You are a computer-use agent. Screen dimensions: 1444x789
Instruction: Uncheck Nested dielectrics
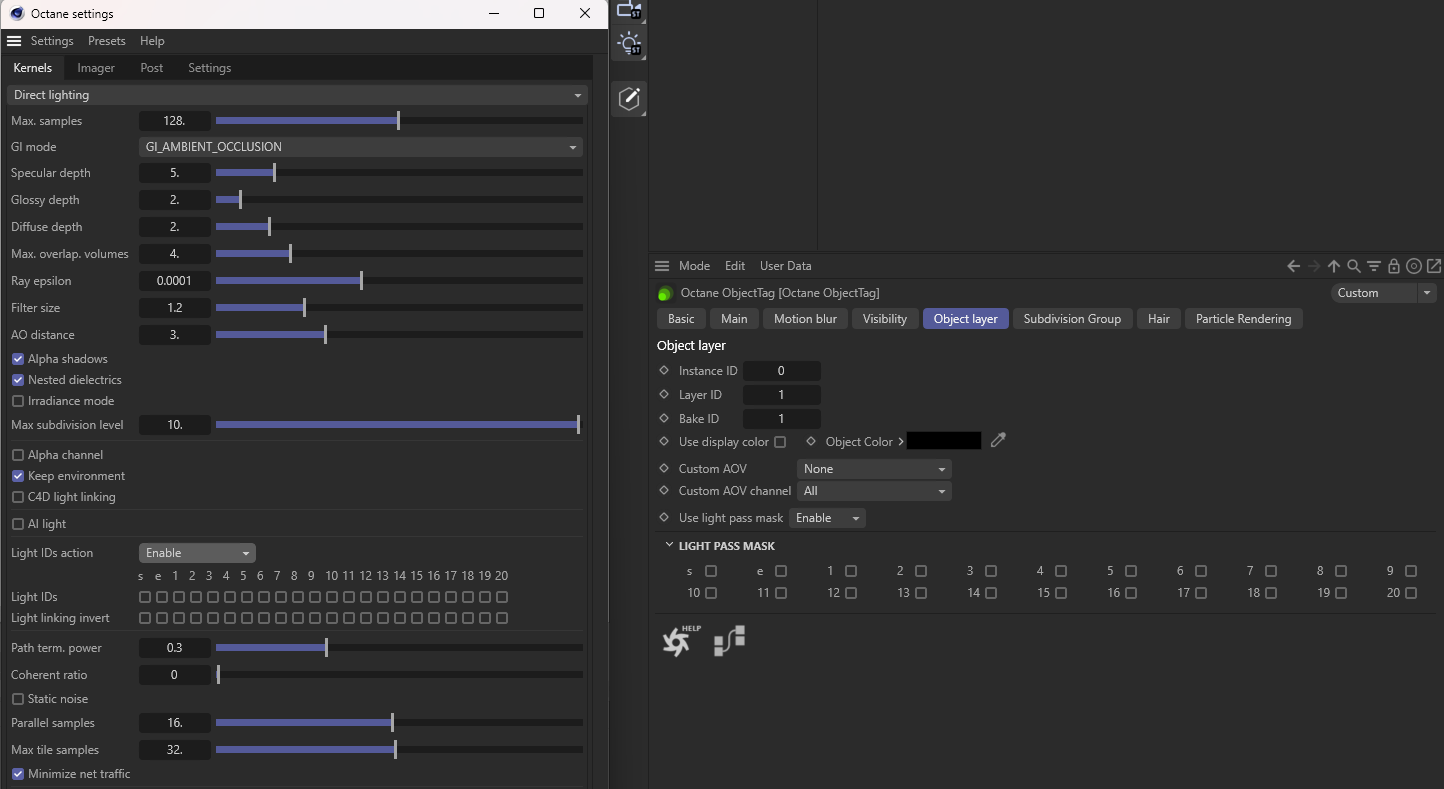click(18, 380)
